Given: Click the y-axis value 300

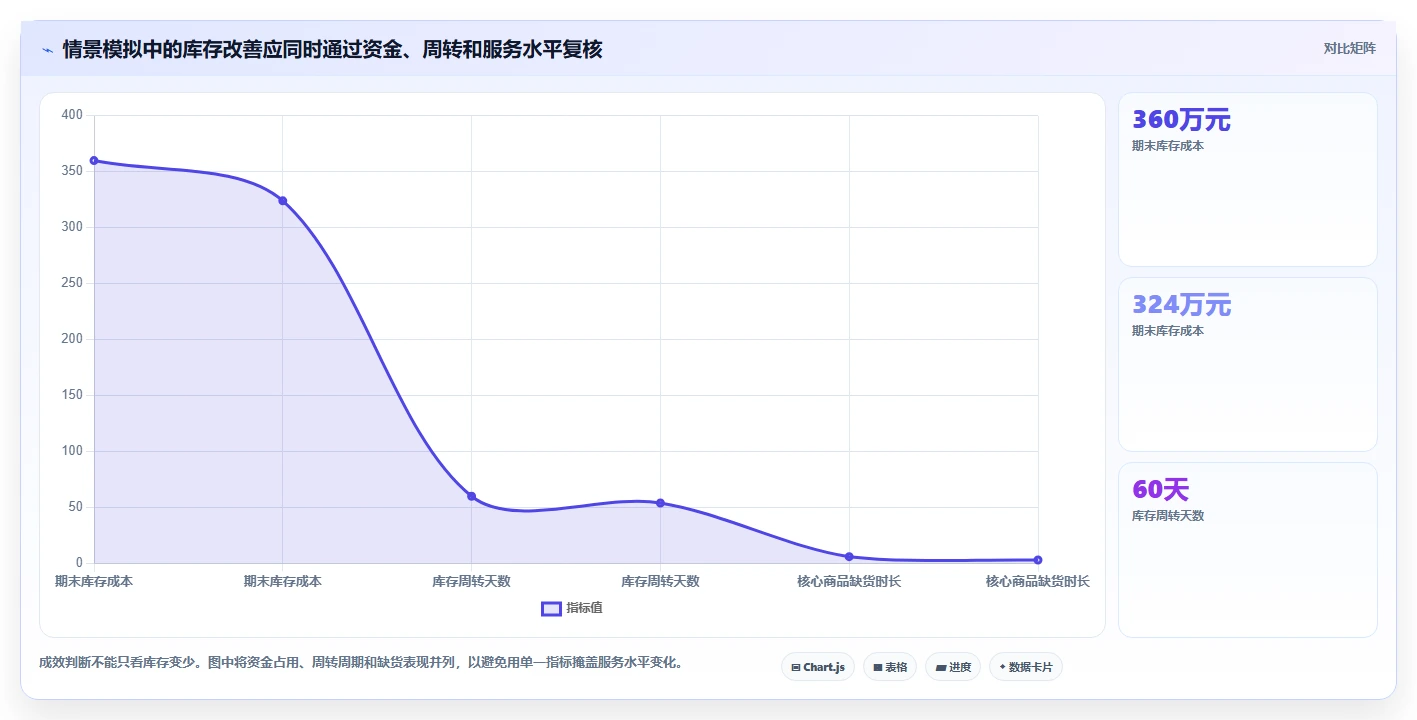Looking at the screenshot, I should point(72,227).
